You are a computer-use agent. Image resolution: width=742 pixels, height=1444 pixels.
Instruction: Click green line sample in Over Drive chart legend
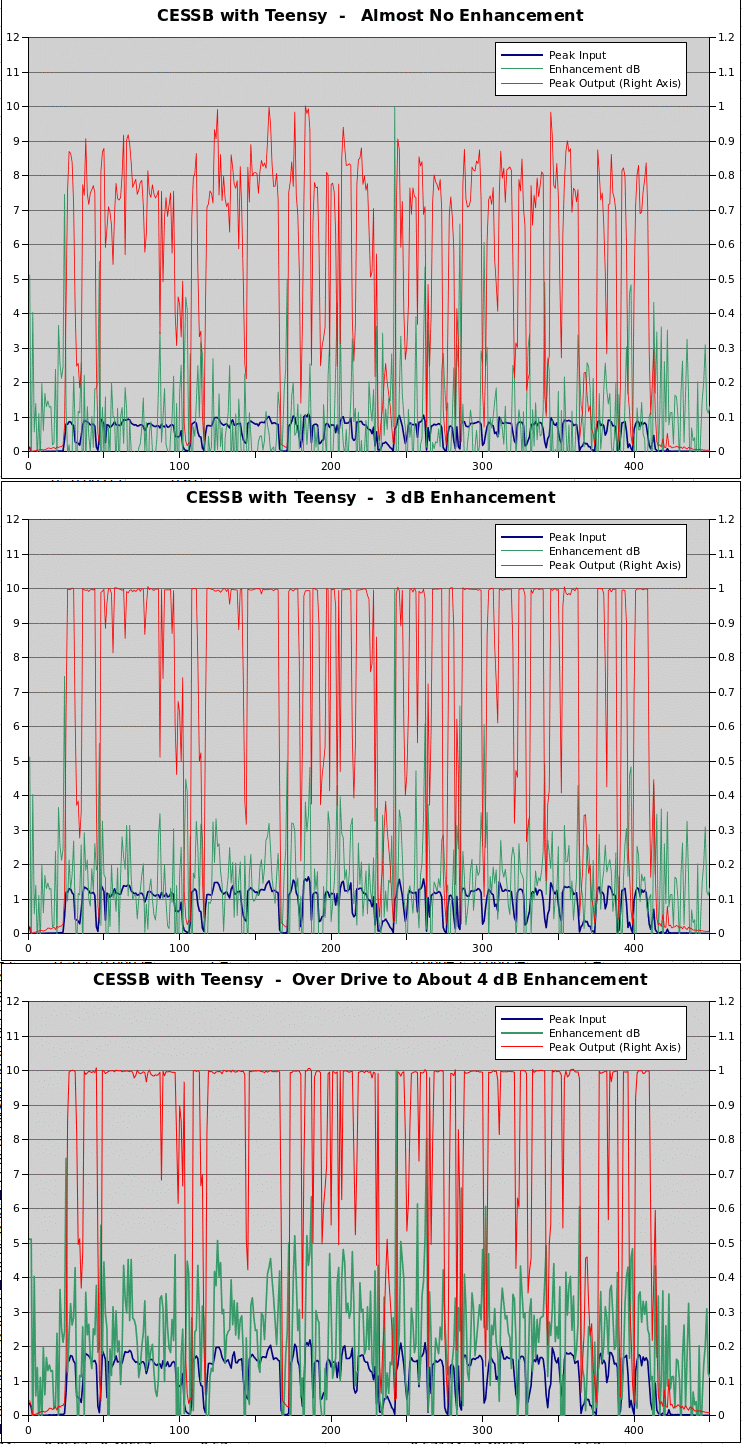pos(521,1034)
